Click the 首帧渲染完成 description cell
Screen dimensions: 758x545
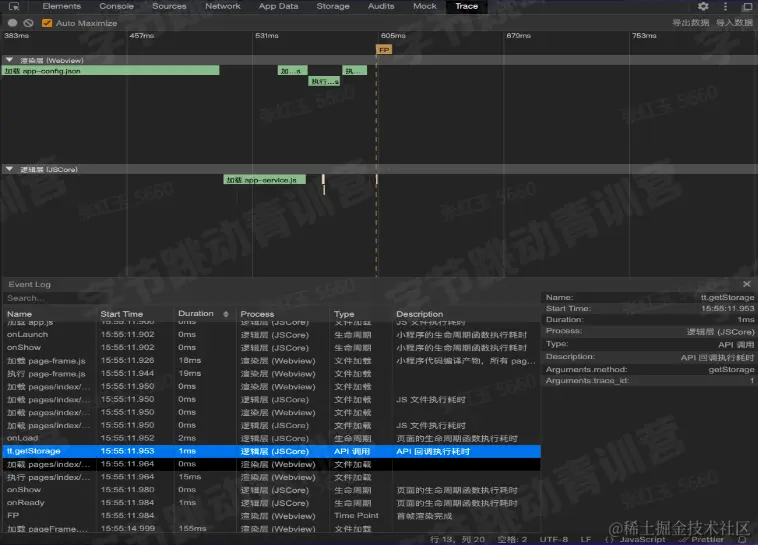(424, 516)
